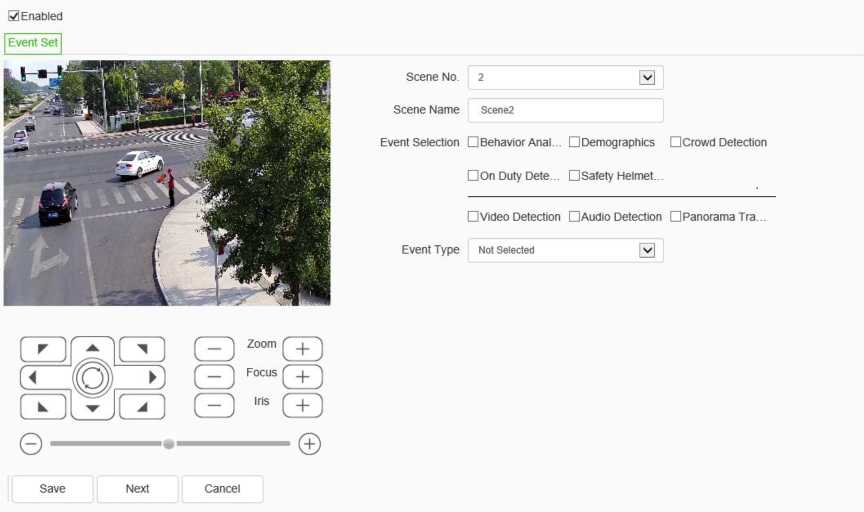Pan camera left with PTZ arrow
The width and height of the screenshot is (864, 512).
point(34,377)
